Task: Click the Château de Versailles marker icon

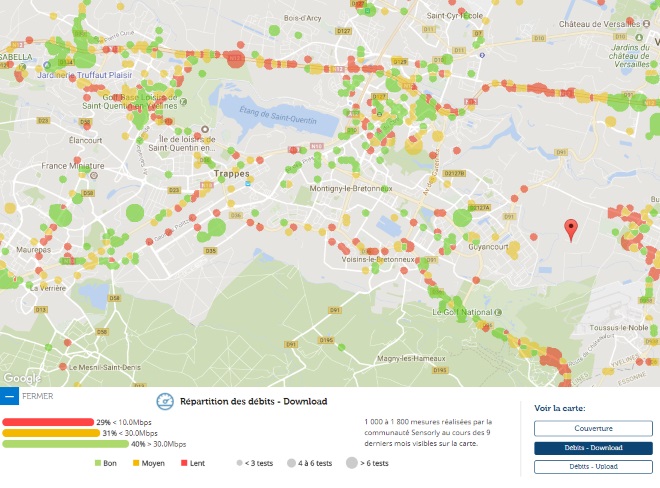Action: coord(646,24)
